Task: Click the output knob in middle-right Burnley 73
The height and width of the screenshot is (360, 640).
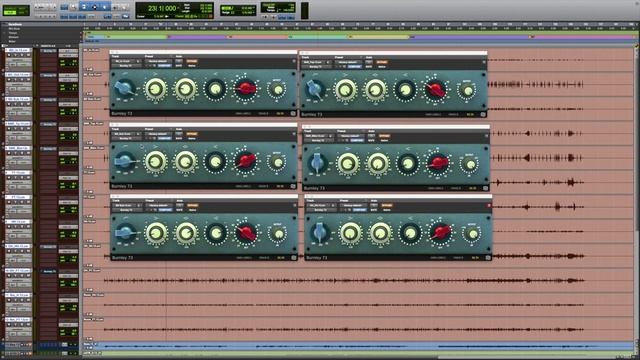Action: pyautogui.click(x=470, y=164)
